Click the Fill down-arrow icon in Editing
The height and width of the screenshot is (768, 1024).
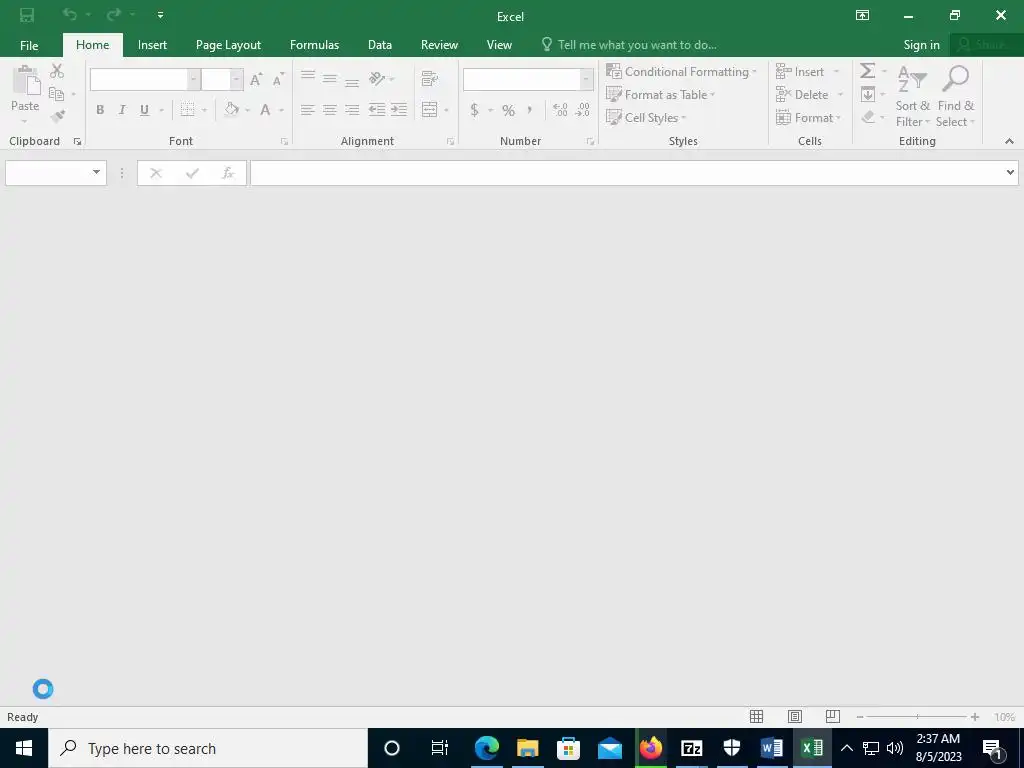tap(868, 94)
